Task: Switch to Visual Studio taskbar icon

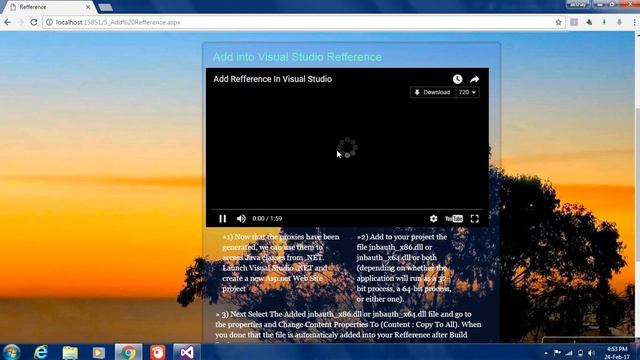Action: coord(187,352)
